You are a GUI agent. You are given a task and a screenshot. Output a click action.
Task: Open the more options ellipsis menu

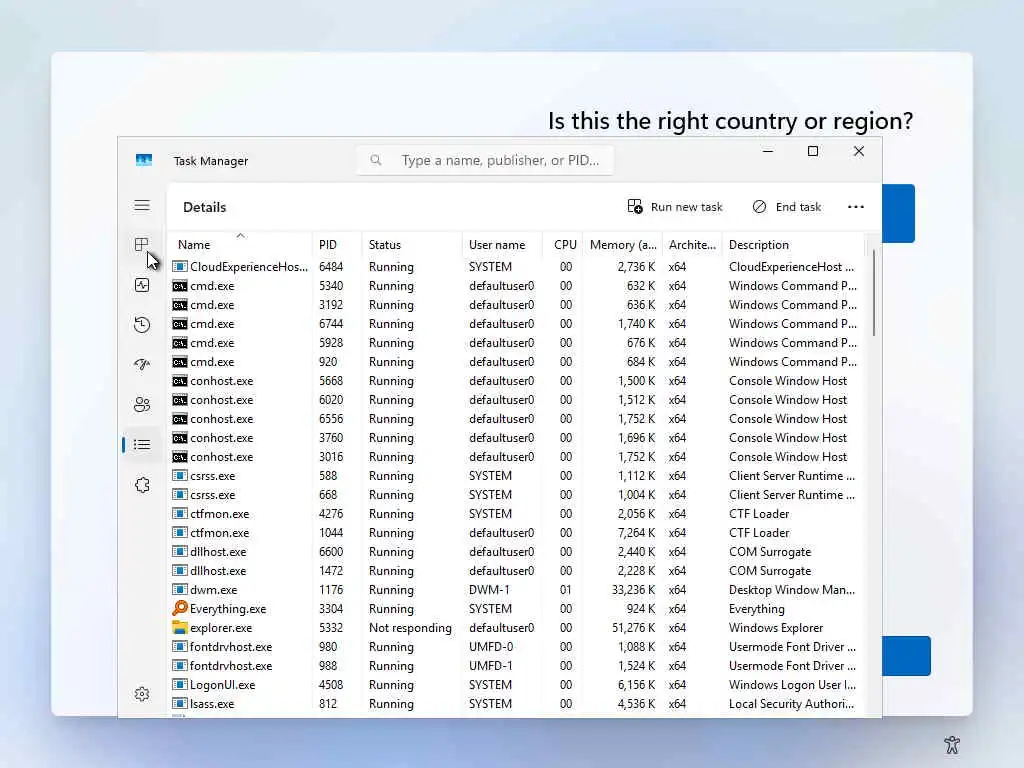856,207
